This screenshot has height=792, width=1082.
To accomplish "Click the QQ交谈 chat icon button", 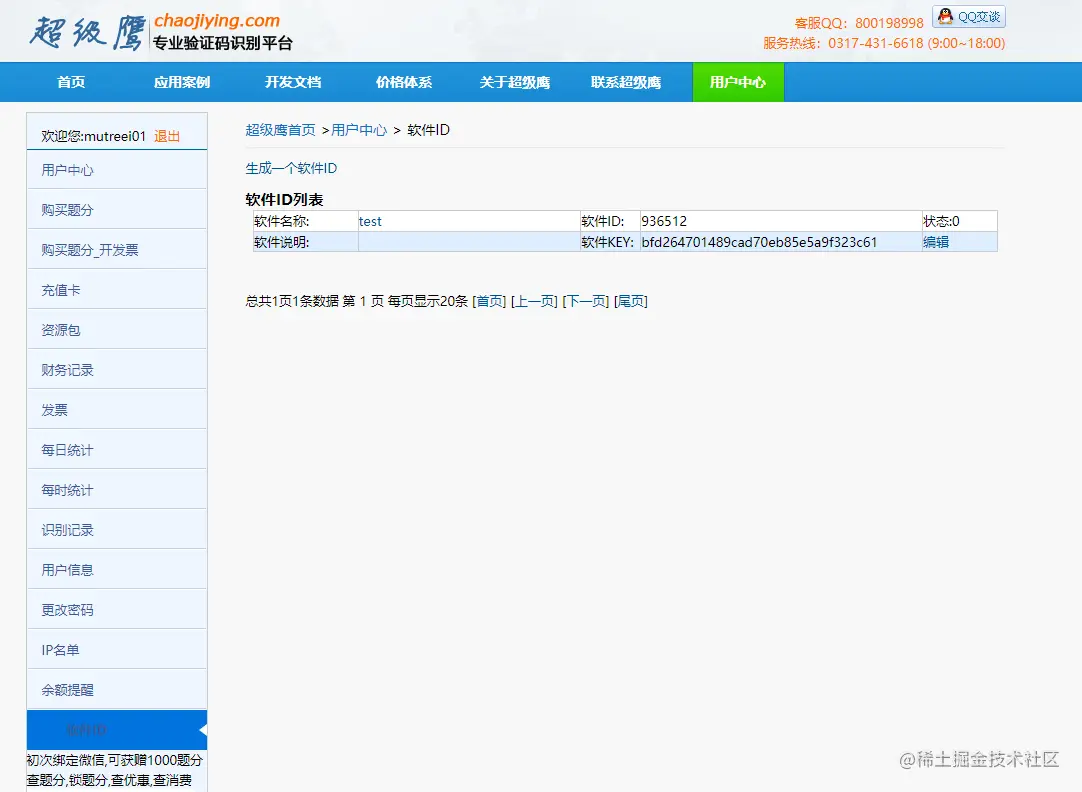I will tap(968, 17).
